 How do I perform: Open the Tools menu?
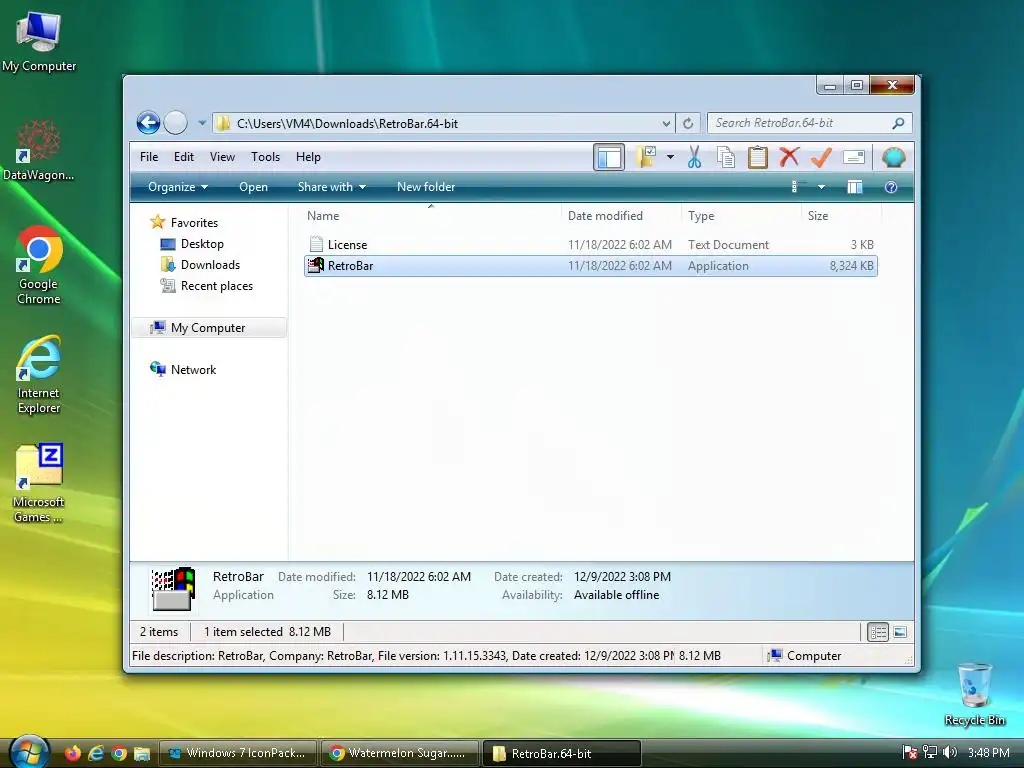(265, 157)
